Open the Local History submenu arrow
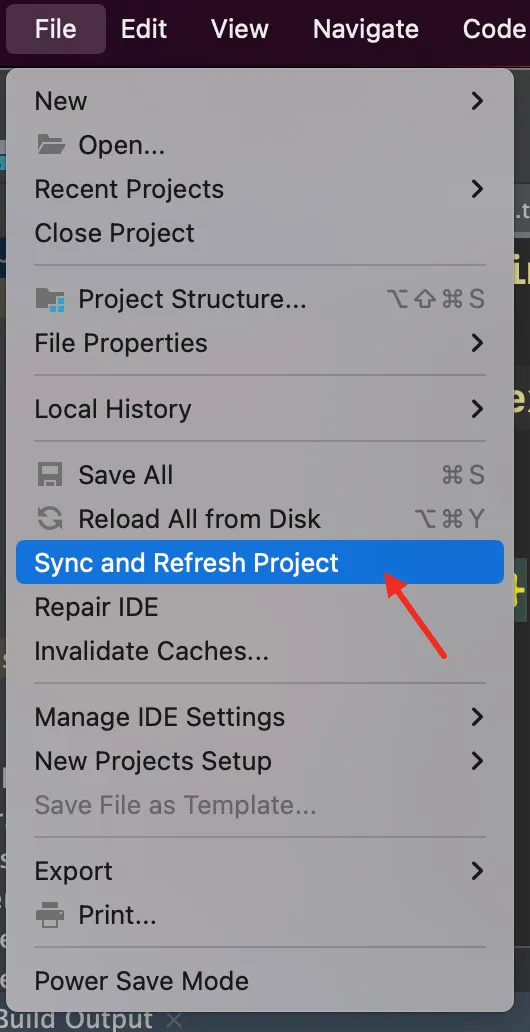 tap(477, 409)
